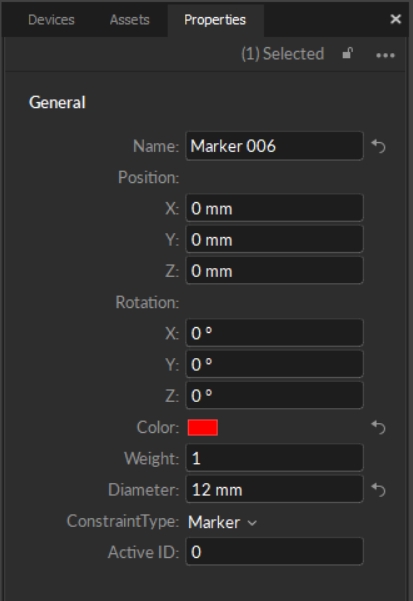Click the Active ID input field

click(x=274, y=552)
